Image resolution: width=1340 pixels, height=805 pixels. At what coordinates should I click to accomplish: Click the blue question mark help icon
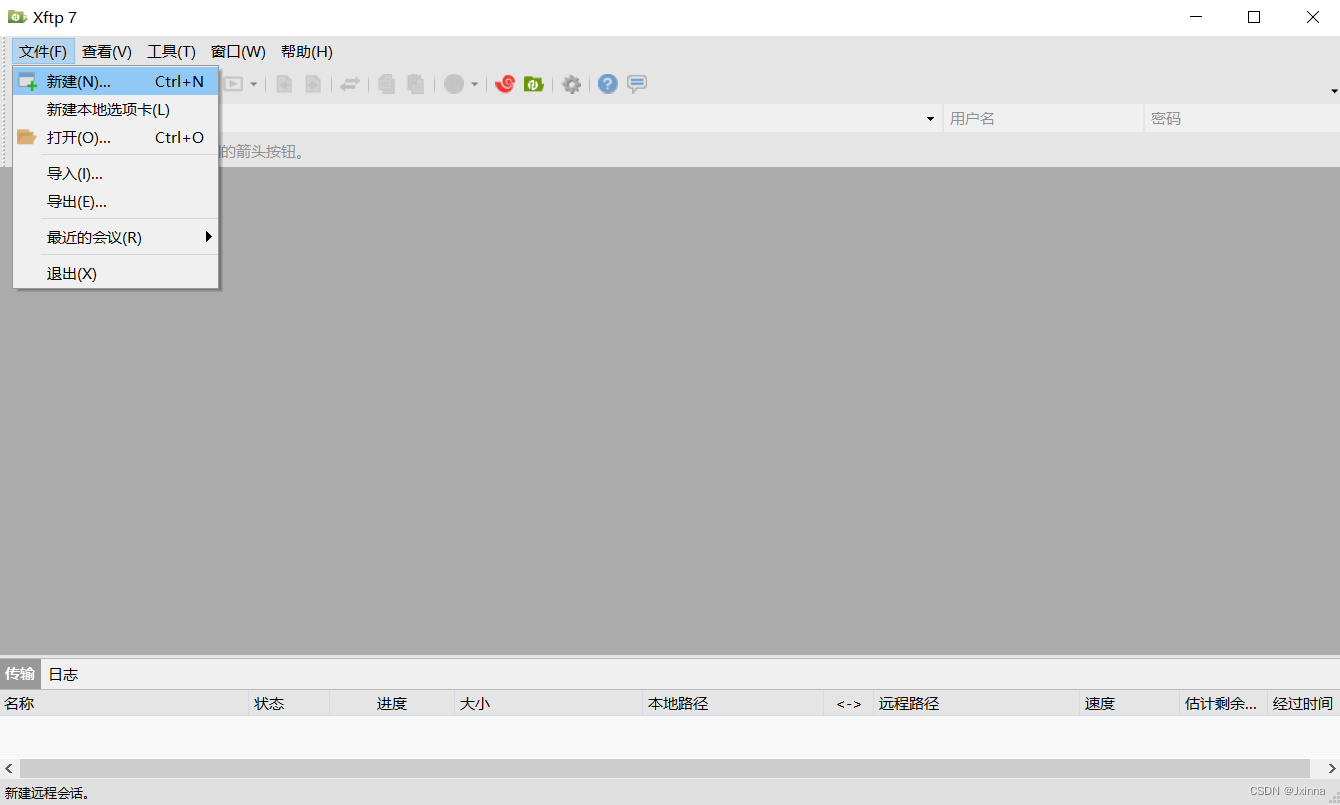[x=607, y=84]
